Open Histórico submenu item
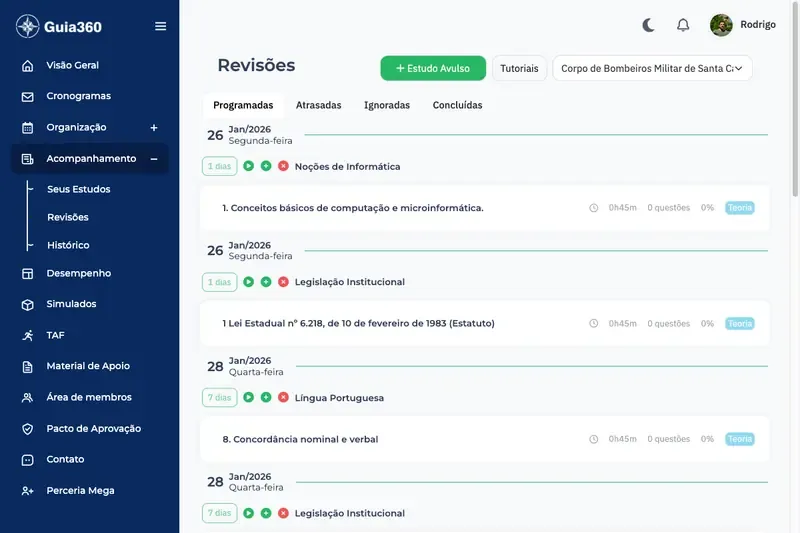 (x=68, y=245)
